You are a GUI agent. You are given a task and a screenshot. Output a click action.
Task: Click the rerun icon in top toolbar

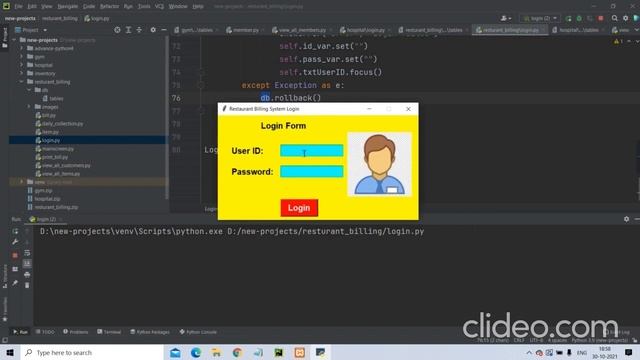[569, 18]
